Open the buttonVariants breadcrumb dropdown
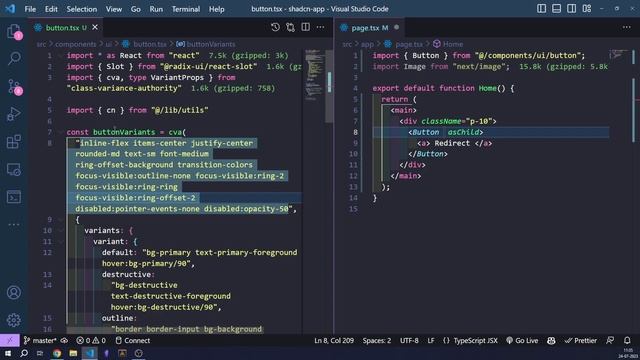 coord(206,44)
